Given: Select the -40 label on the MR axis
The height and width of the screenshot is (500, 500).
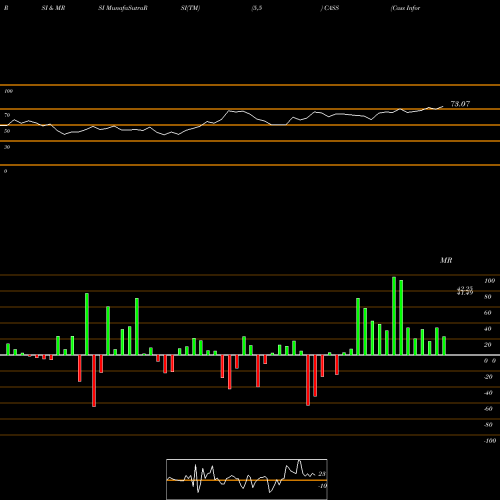Looking at the screenshot, I should [488, 393].
